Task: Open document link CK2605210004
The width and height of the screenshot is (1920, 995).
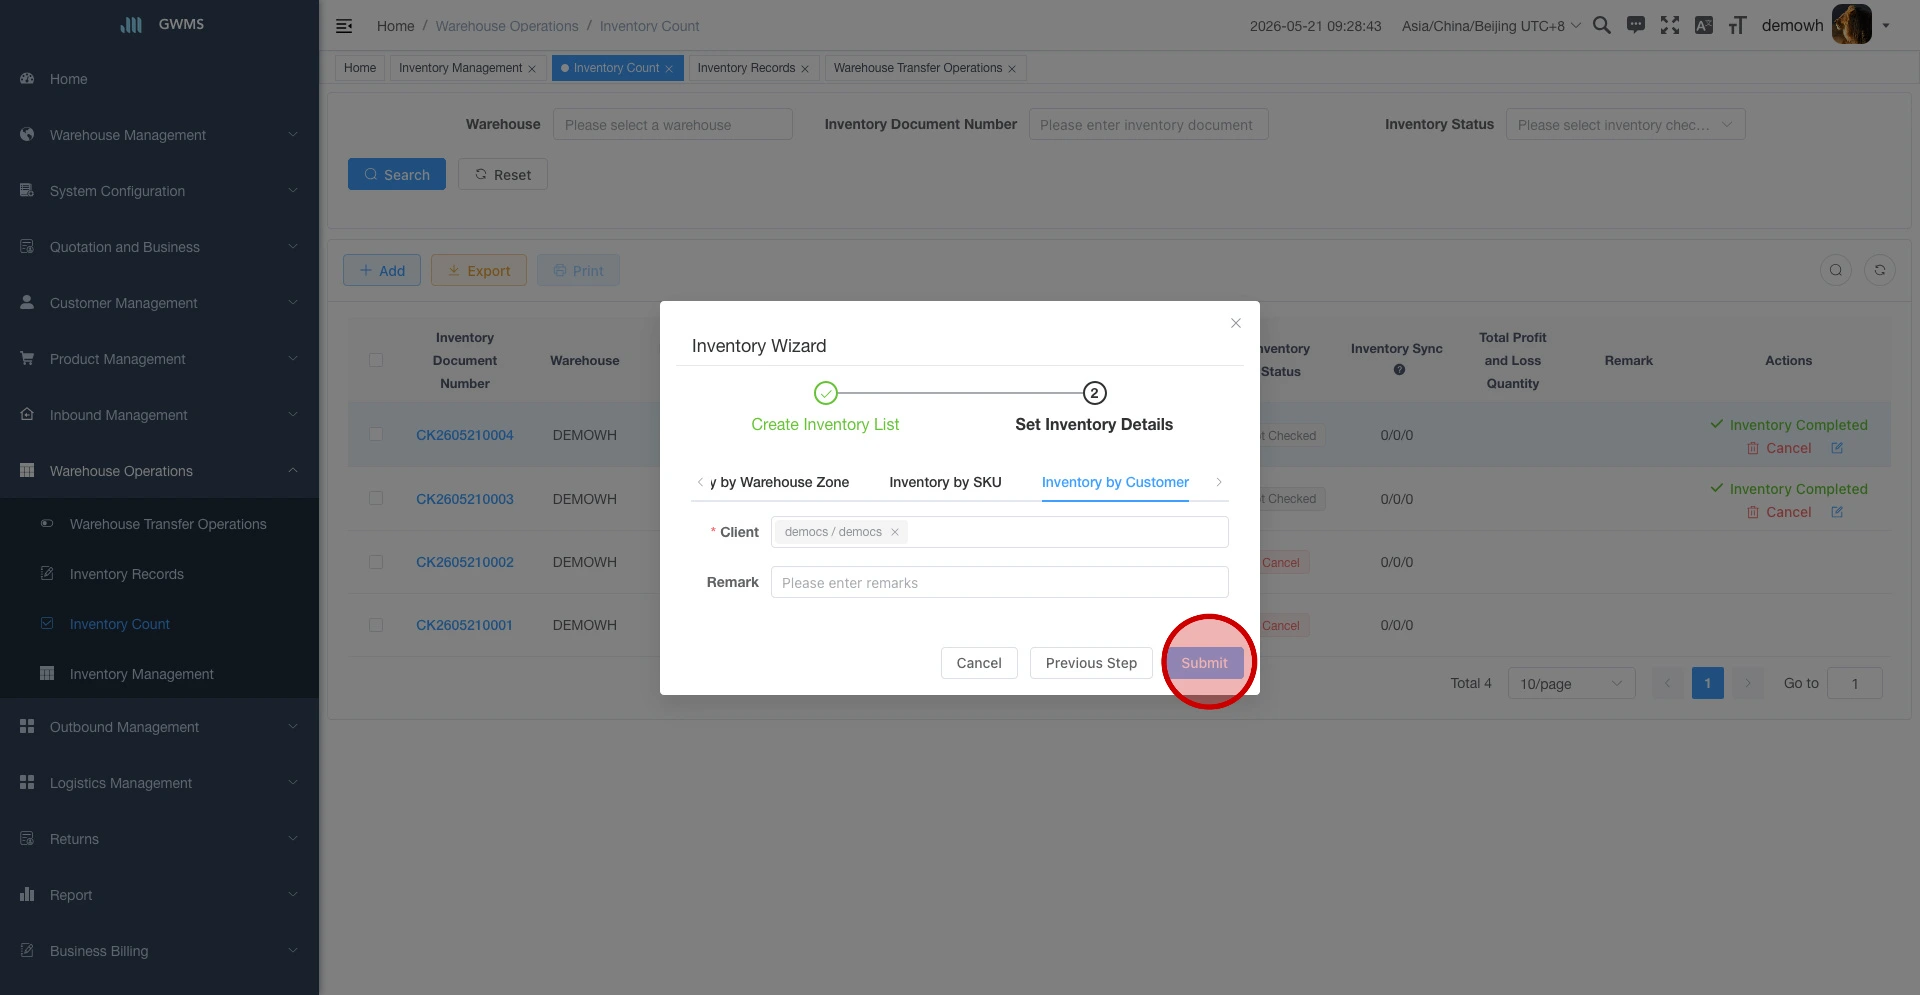Action: tap(465, 435)
